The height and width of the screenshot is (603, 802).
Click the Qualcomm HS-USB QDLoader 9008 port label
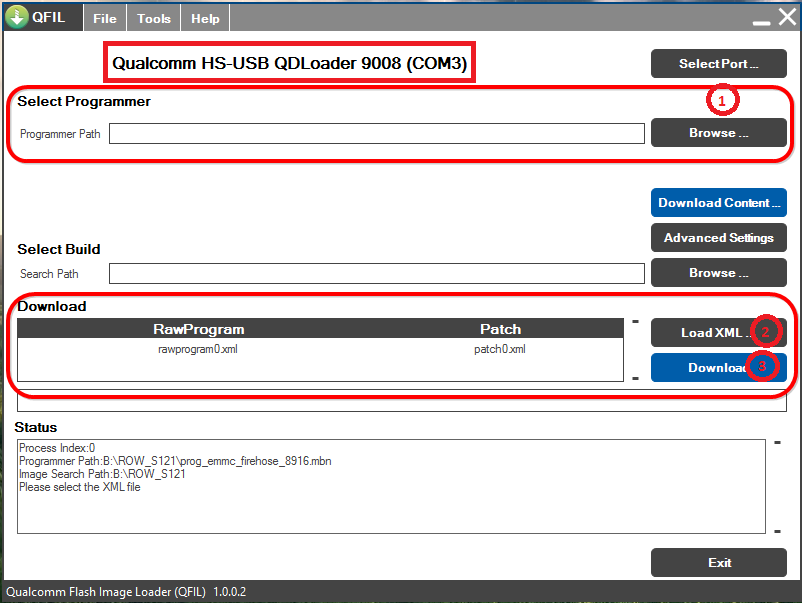click(289, 63)
